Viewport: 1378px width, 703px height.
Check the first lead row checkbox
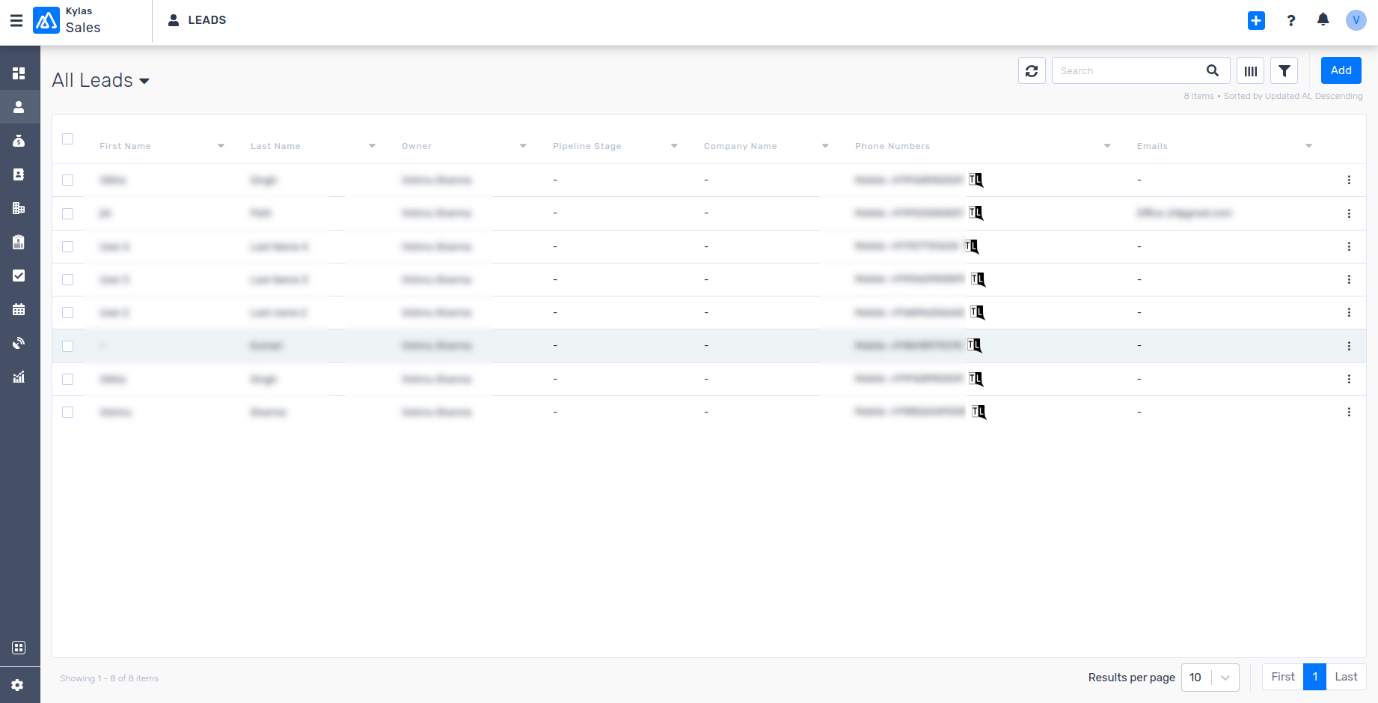tap(68, 180)
